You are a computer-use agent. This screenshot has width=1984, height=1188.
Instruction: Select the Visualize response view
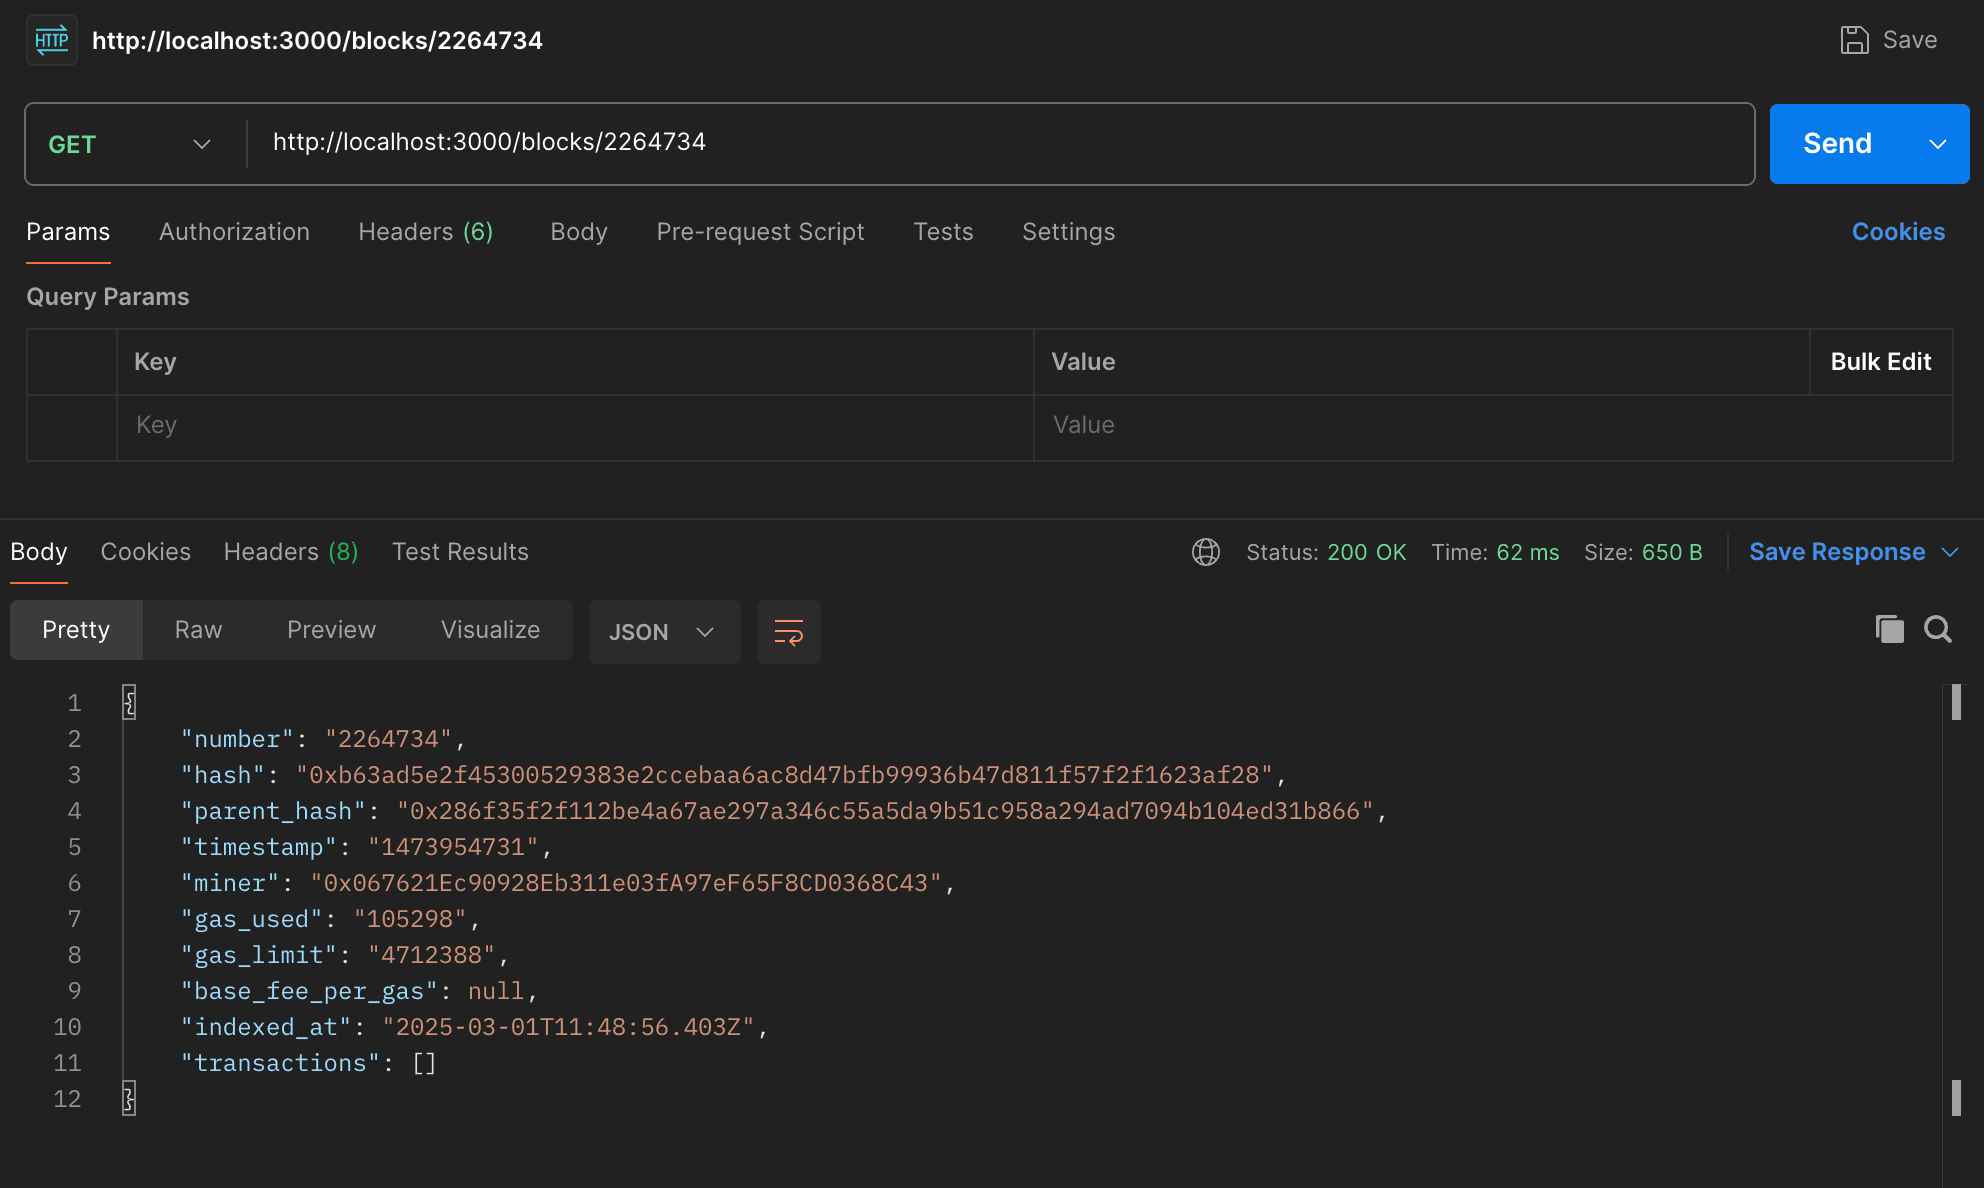(490, 630)
